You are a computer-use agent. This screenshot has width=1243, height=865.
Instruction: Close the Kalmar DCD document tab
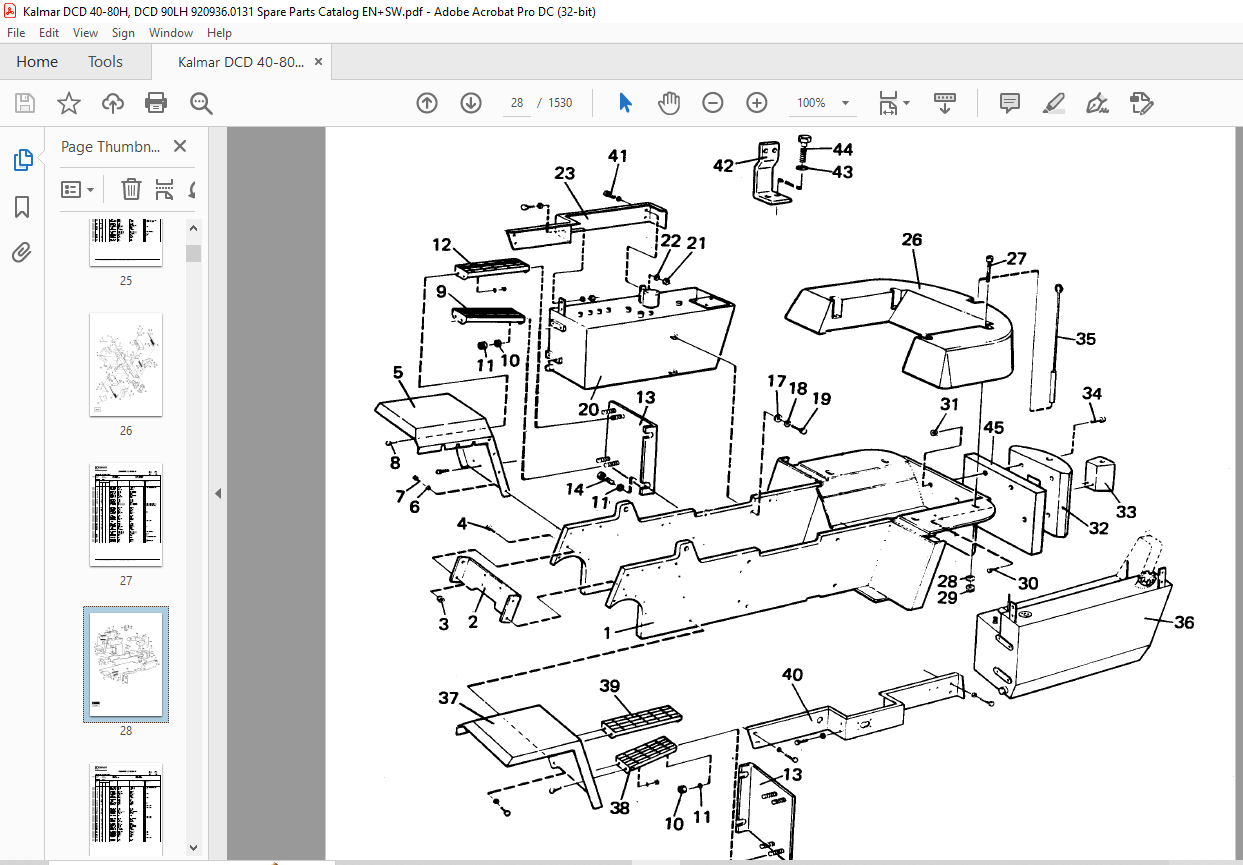click(318, 62)
